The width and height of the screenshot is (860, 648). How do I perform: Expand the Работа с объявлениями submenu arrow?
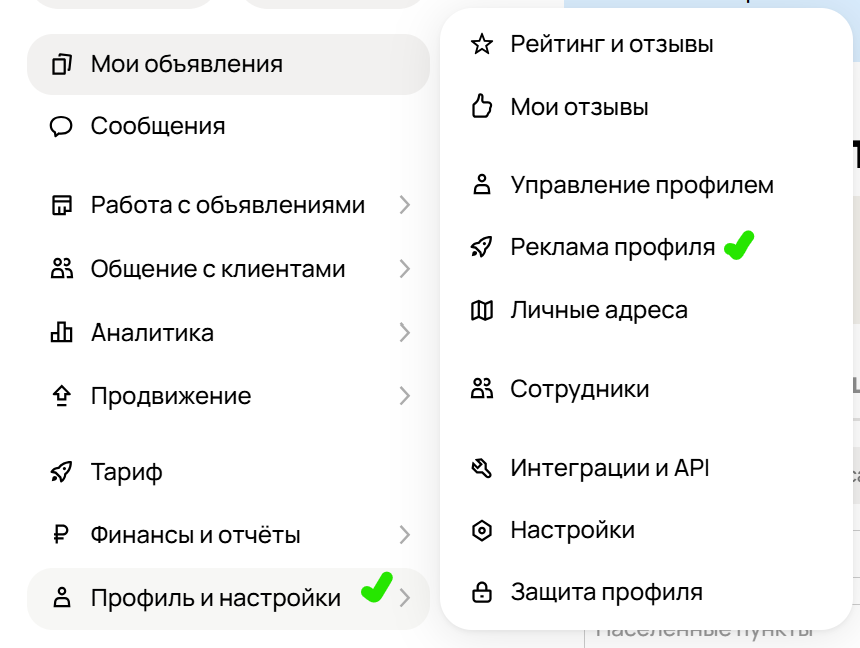coord(404,205)
